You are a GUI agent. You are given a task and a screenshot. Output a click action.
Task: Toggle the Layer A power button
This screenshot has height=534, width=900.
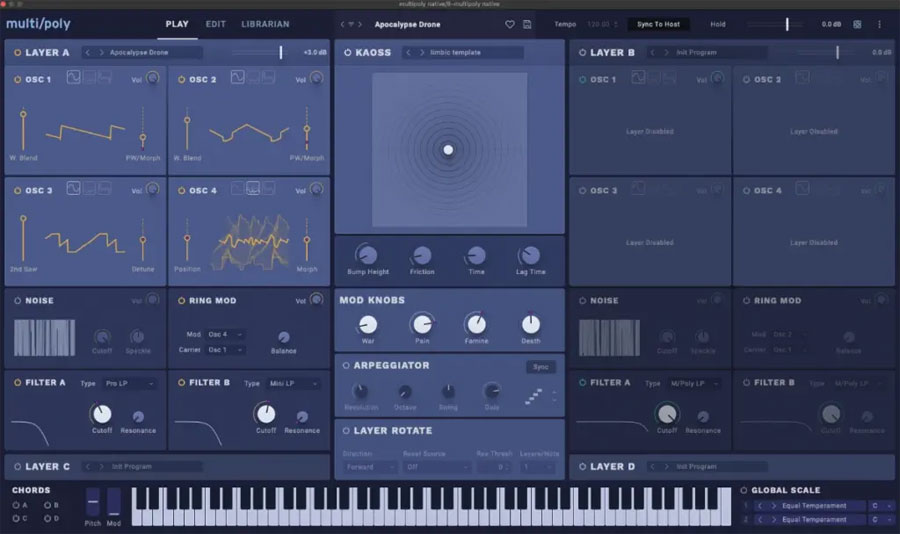[17, 52]
